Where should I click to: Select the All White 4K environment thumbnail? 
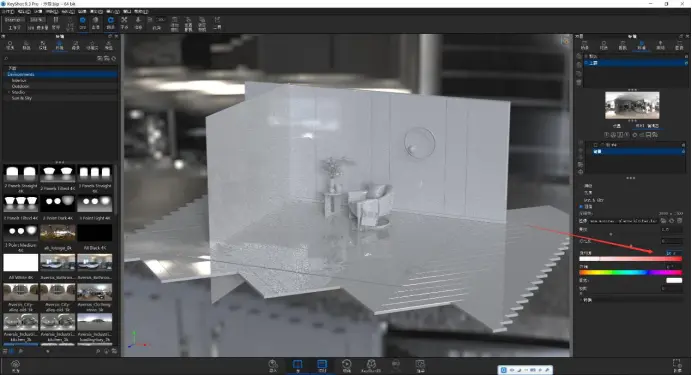coord(21,262)
